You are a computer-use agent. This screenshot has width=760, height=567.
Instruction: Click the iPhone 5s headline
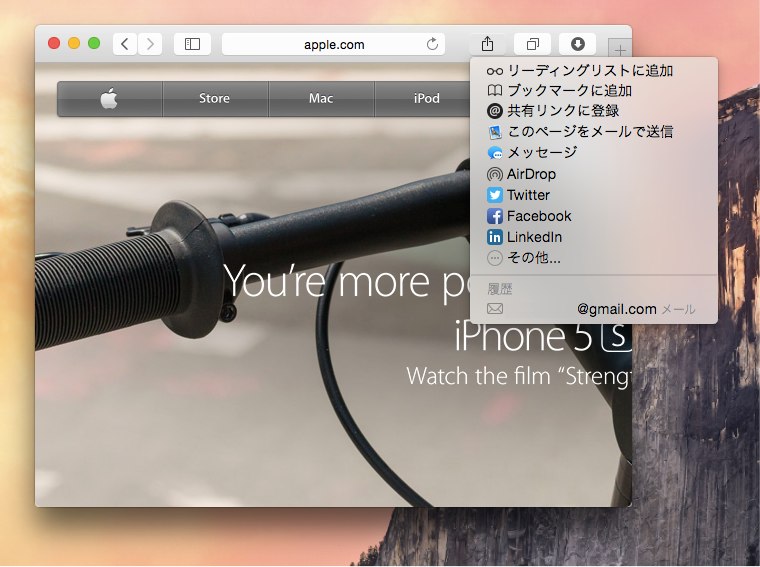(543, 336)
